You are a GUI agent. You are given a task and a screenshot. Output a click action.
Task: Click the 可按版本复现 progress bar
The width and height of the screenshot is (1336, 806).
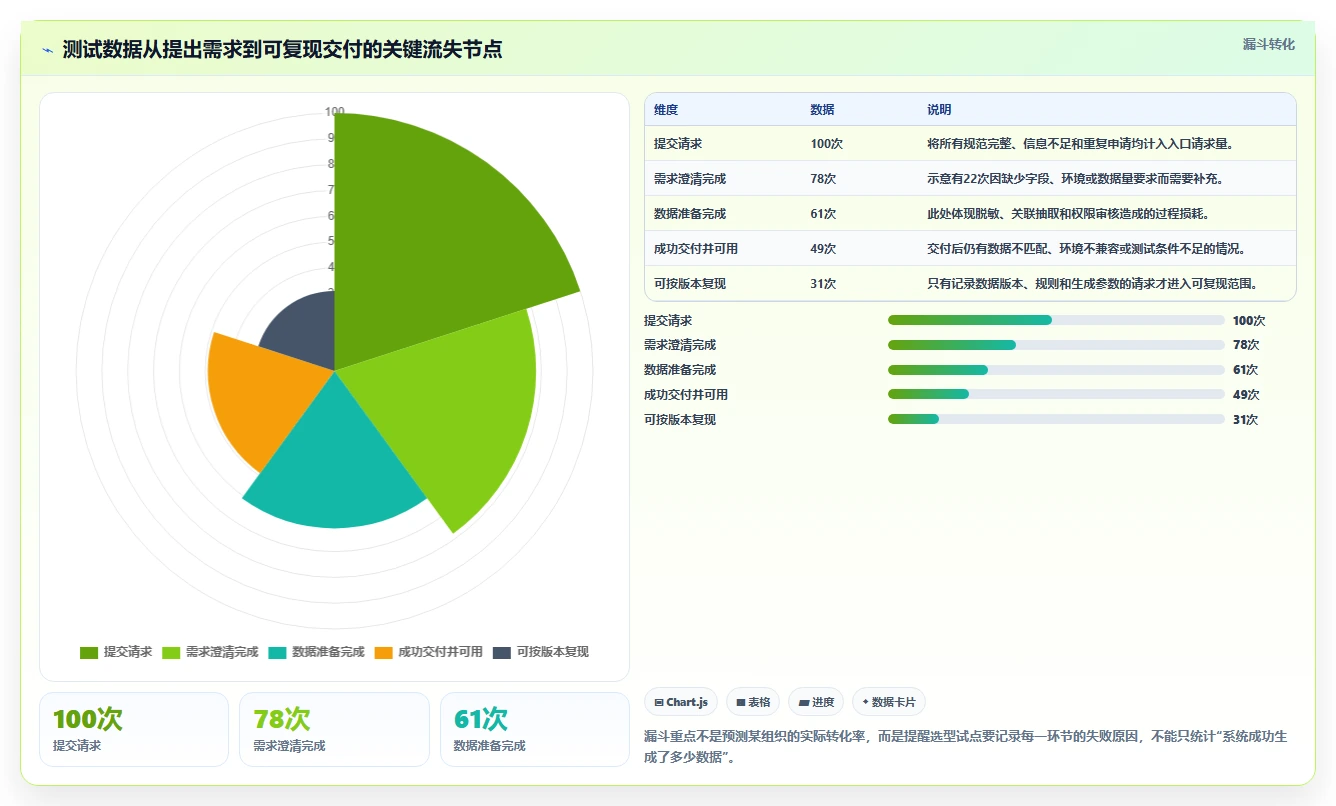coord(1056,419)
